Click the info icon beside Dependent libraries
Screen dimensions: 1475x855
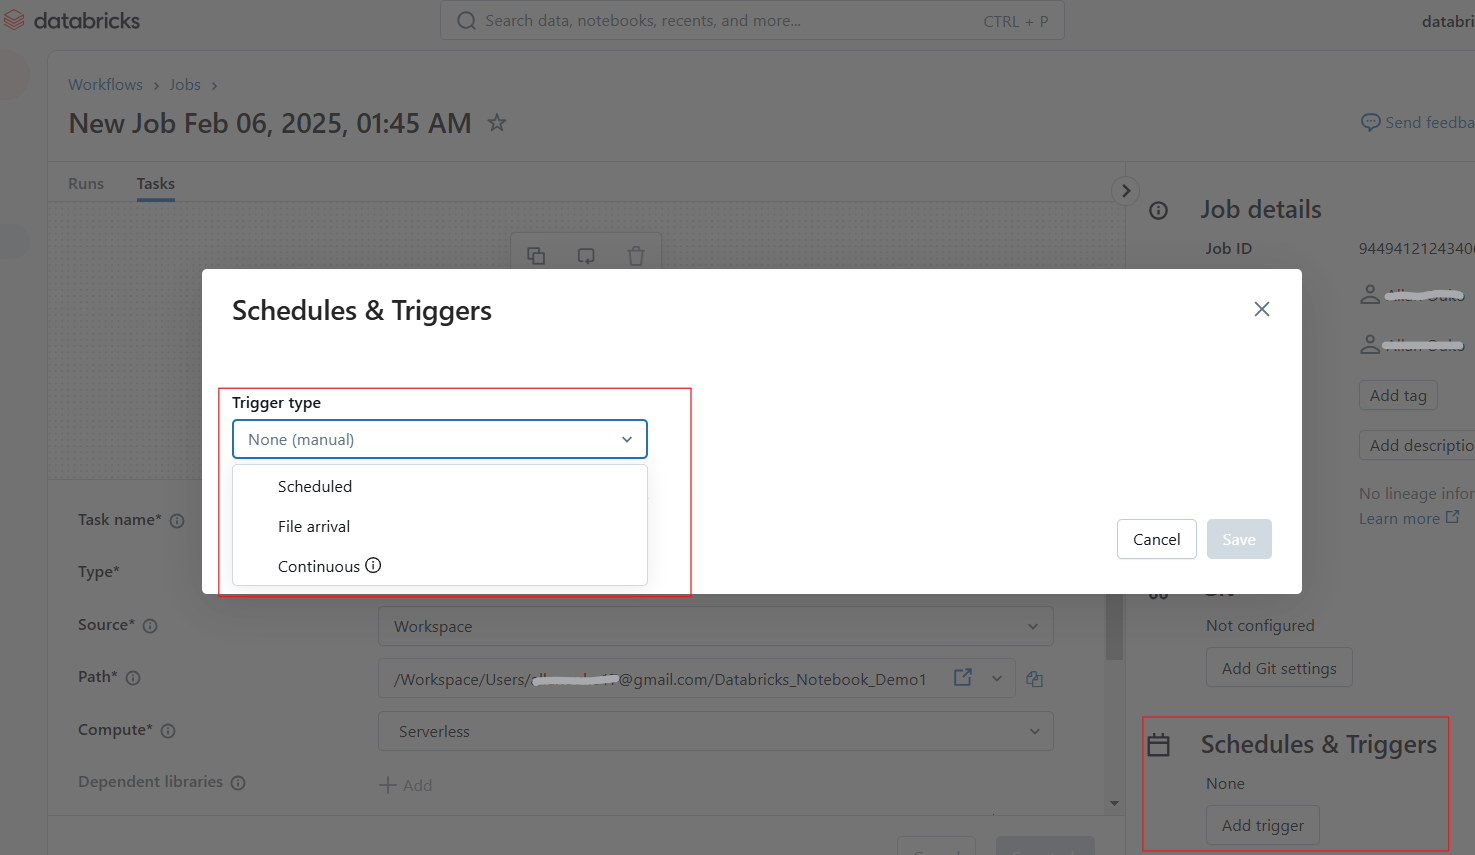pos(238,783)
